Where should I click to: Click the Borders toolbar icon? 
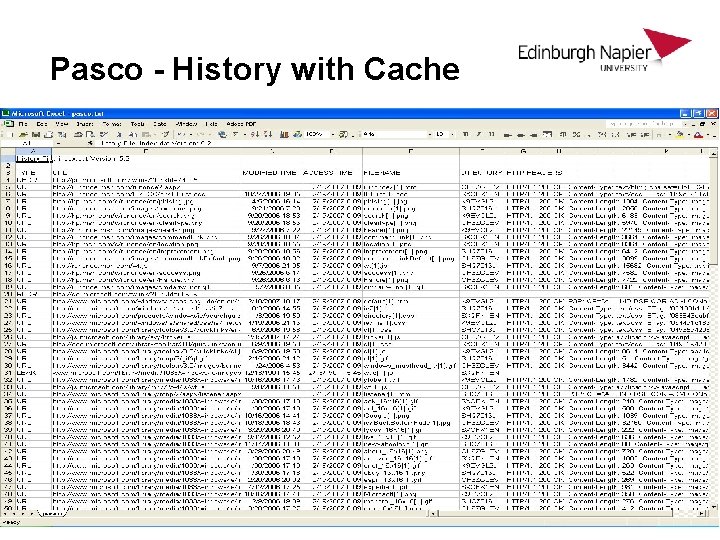click(x=659, y=135)
